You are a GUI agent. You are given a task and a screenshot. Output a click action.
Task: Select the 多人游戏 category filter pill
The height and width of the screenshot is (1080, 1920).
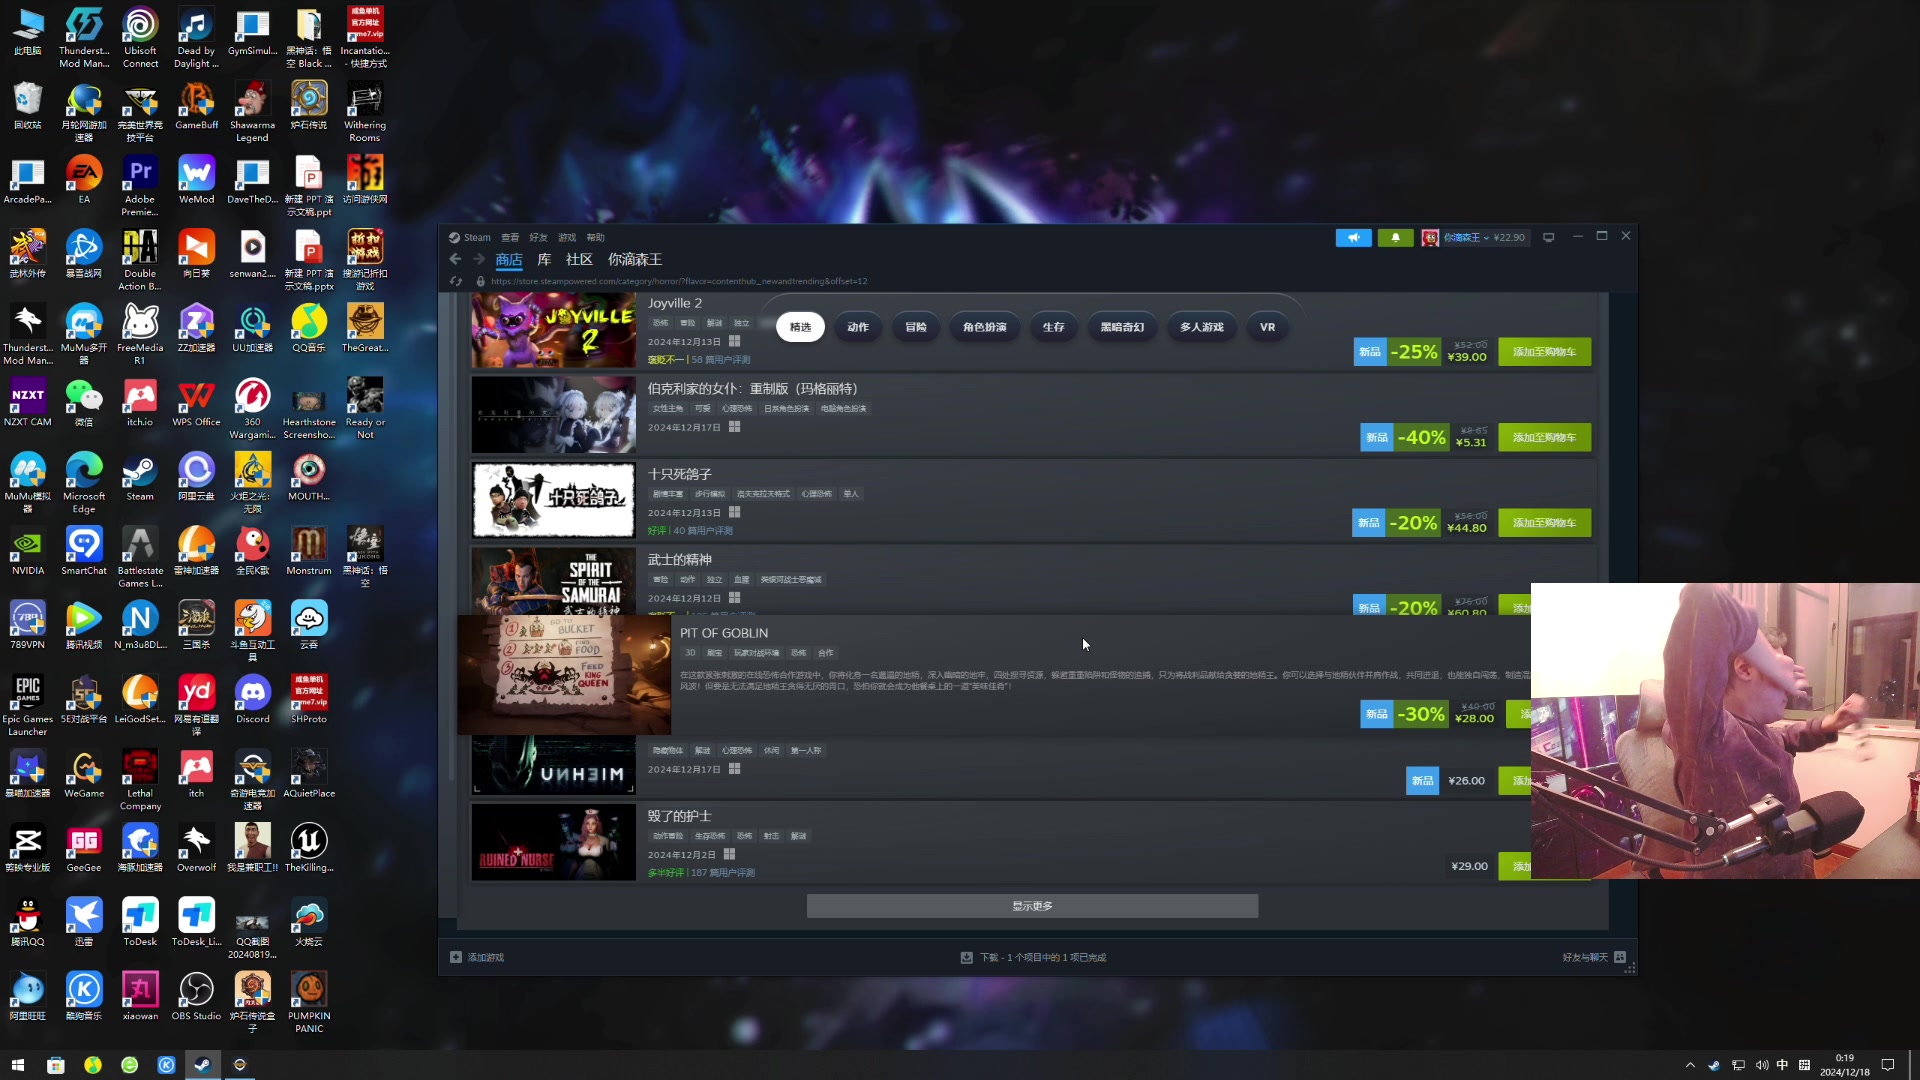pos(1201,327)
